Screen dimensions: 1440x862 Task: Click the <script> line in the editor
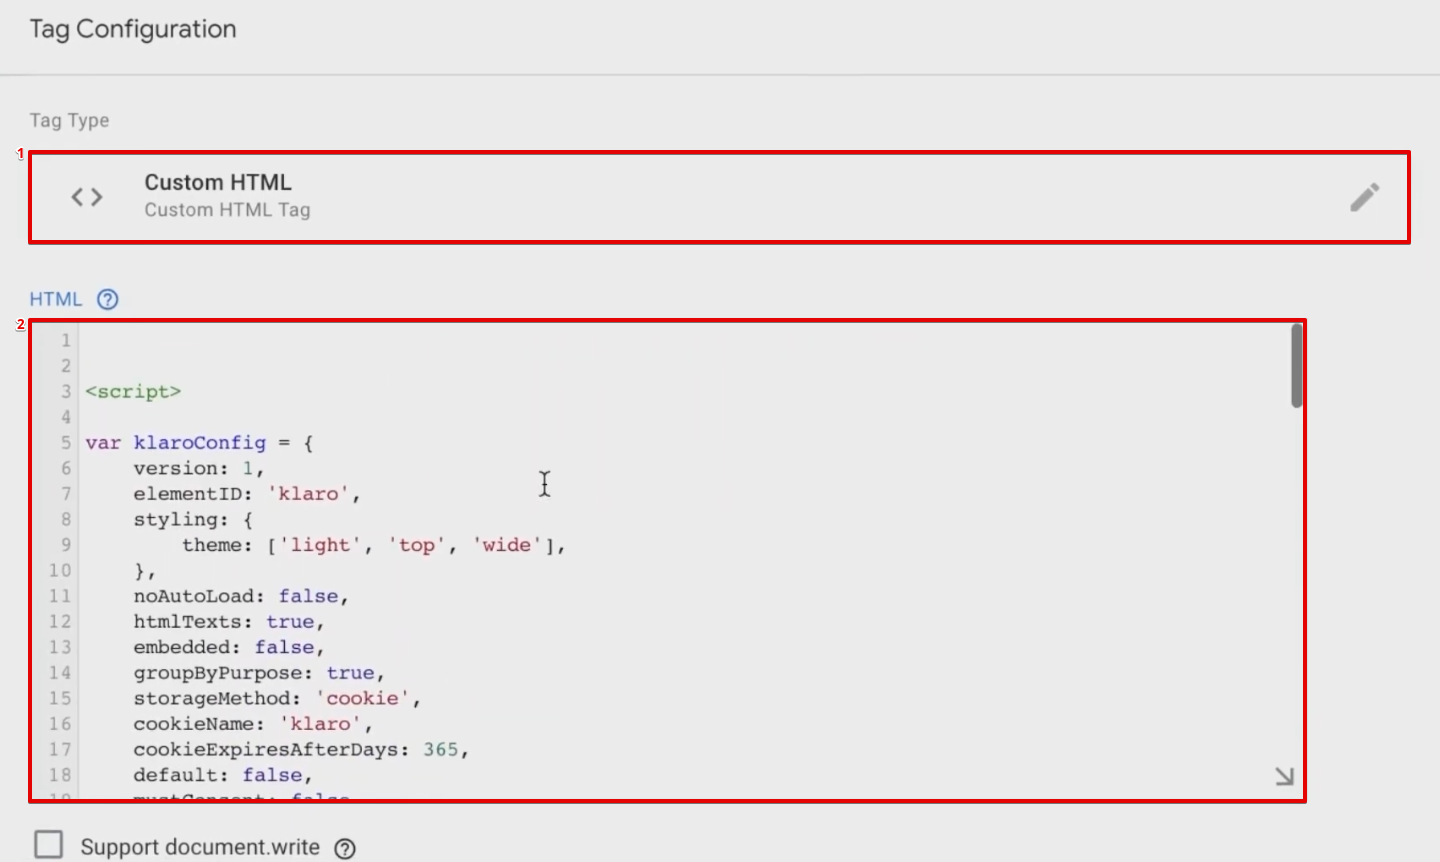133,392
